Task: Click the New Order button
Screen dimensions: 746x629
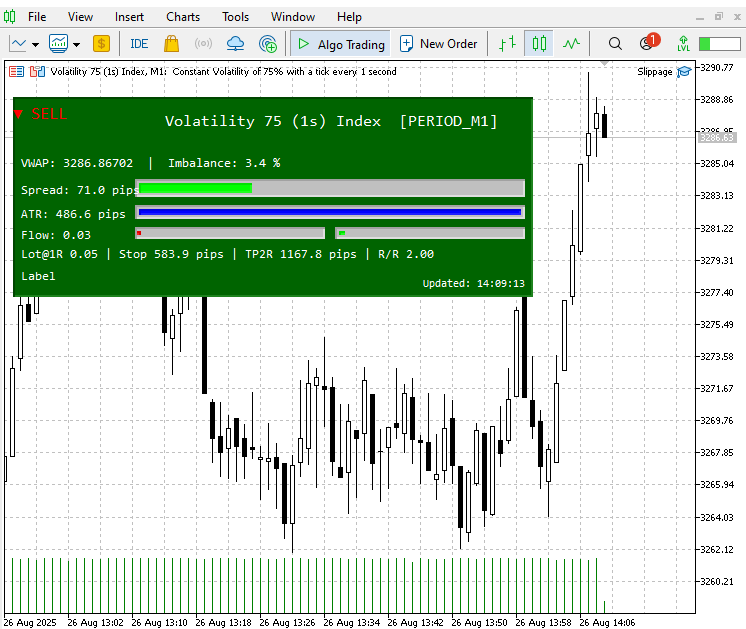Action: (x=438, y=44)
